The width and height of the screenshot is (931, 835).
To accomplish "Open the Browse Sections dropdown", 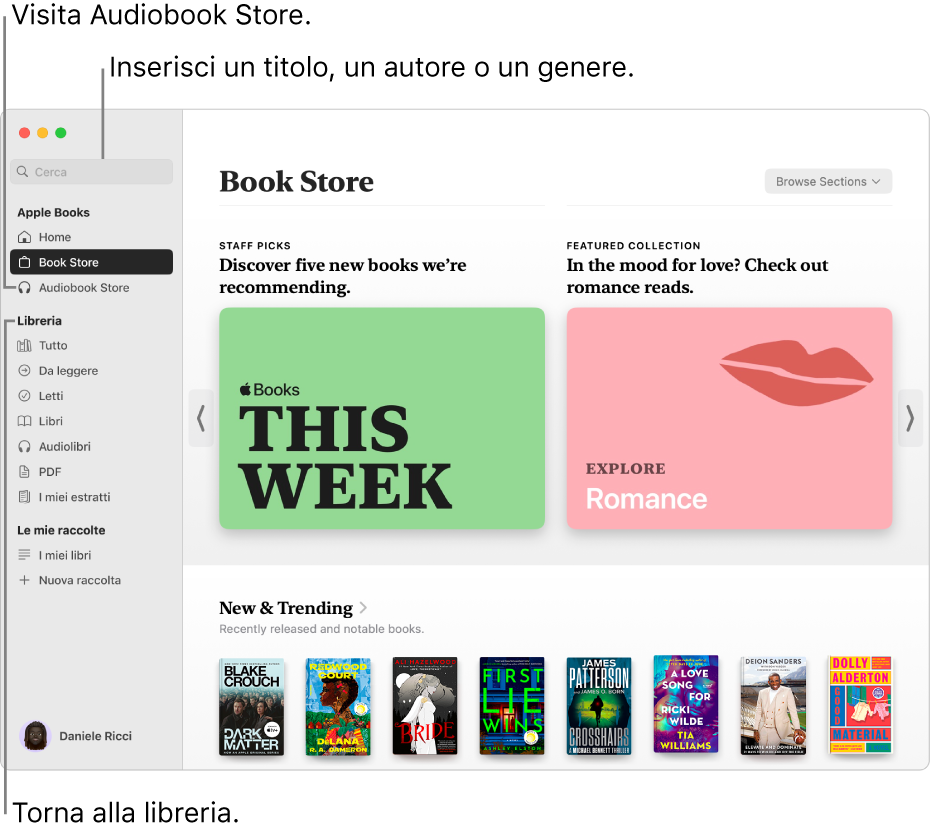I will (828, 182).
